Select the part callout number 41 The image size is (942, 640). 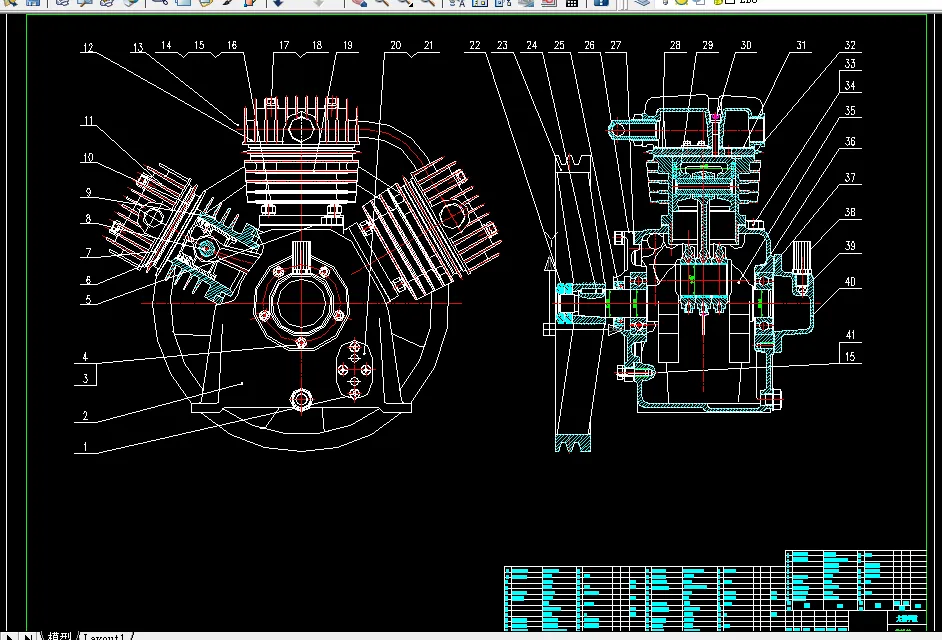point(850,333)
